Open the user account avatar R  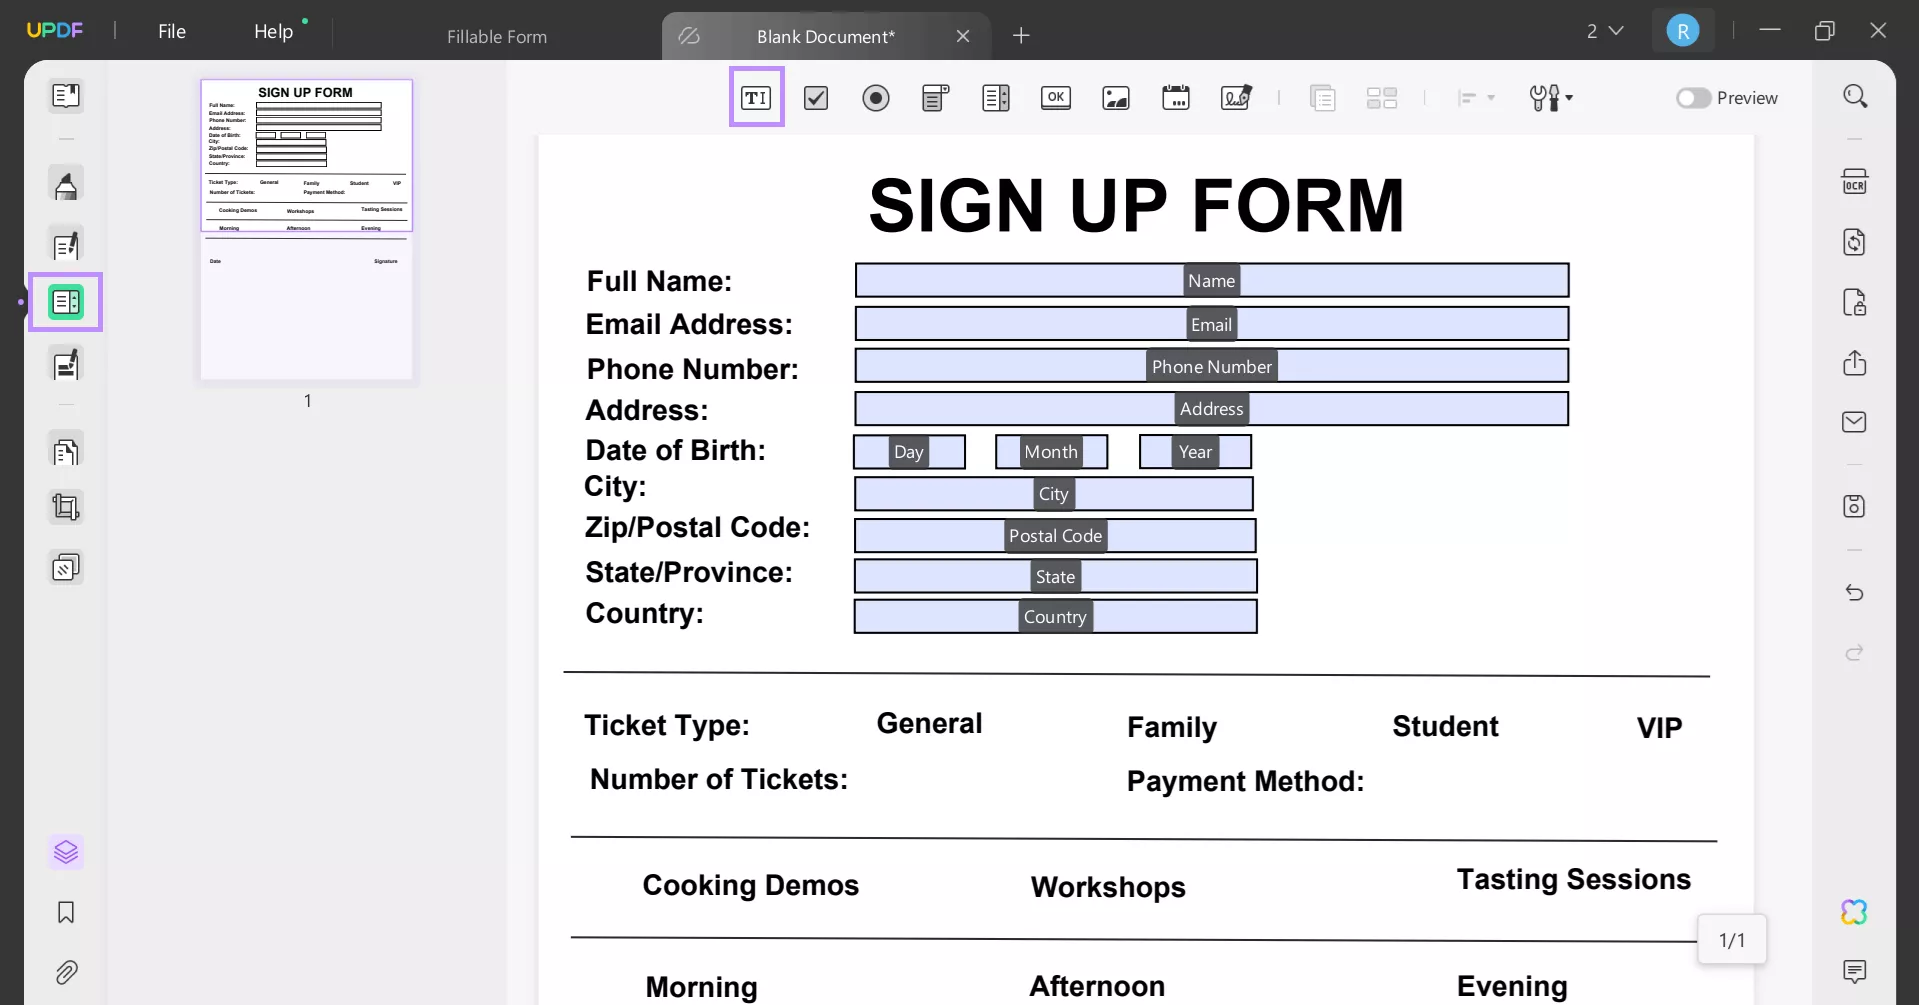1683,31
